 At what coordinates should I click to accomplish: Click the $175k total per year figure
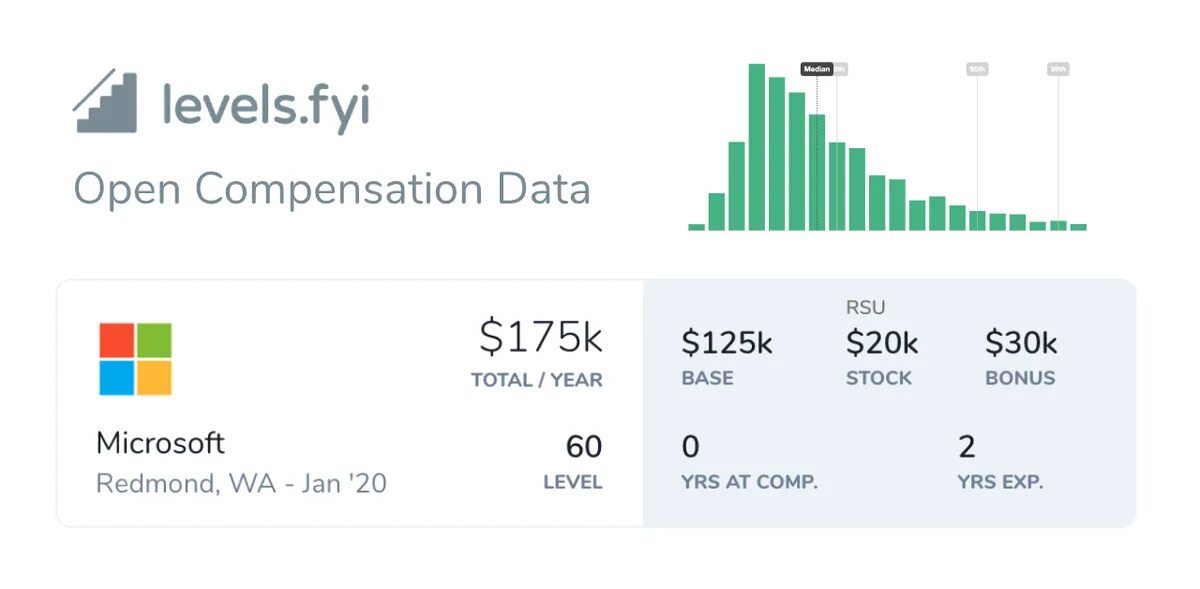[540, 338]
